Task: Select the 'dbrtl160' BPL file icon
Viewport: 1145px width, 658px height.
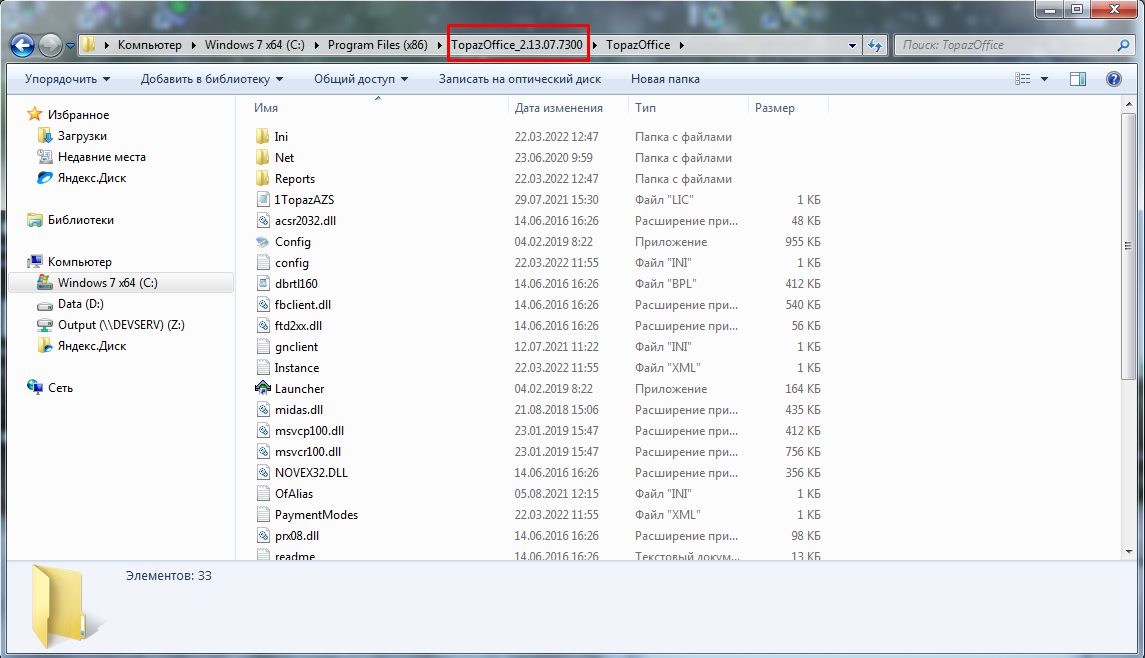Action: click(x=263, y=283)
